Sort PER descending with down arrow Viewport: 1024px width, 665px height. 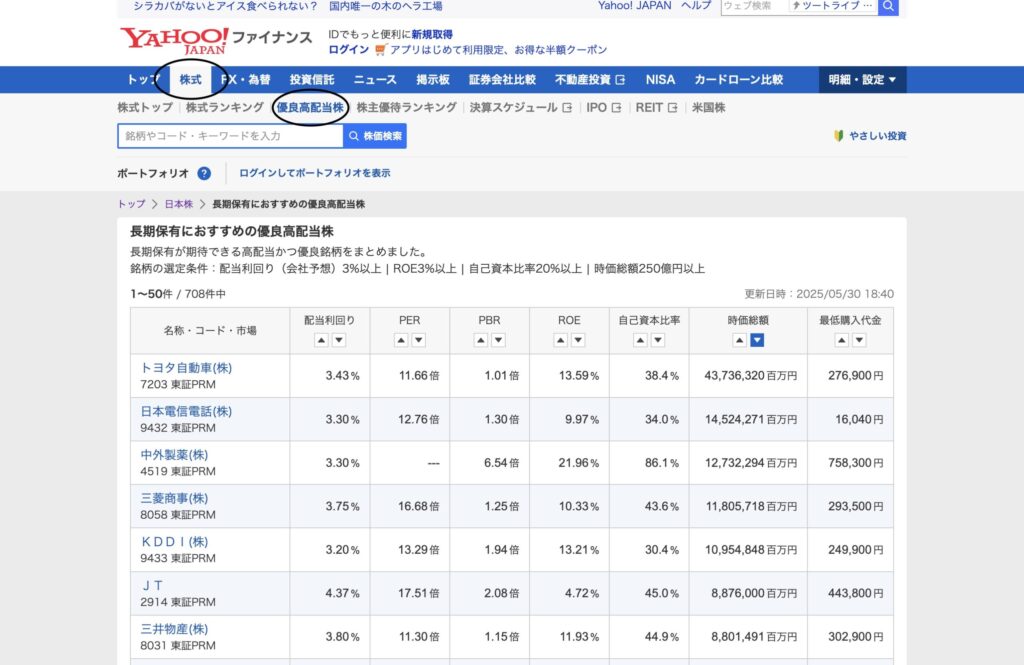(x=419, y=340)
